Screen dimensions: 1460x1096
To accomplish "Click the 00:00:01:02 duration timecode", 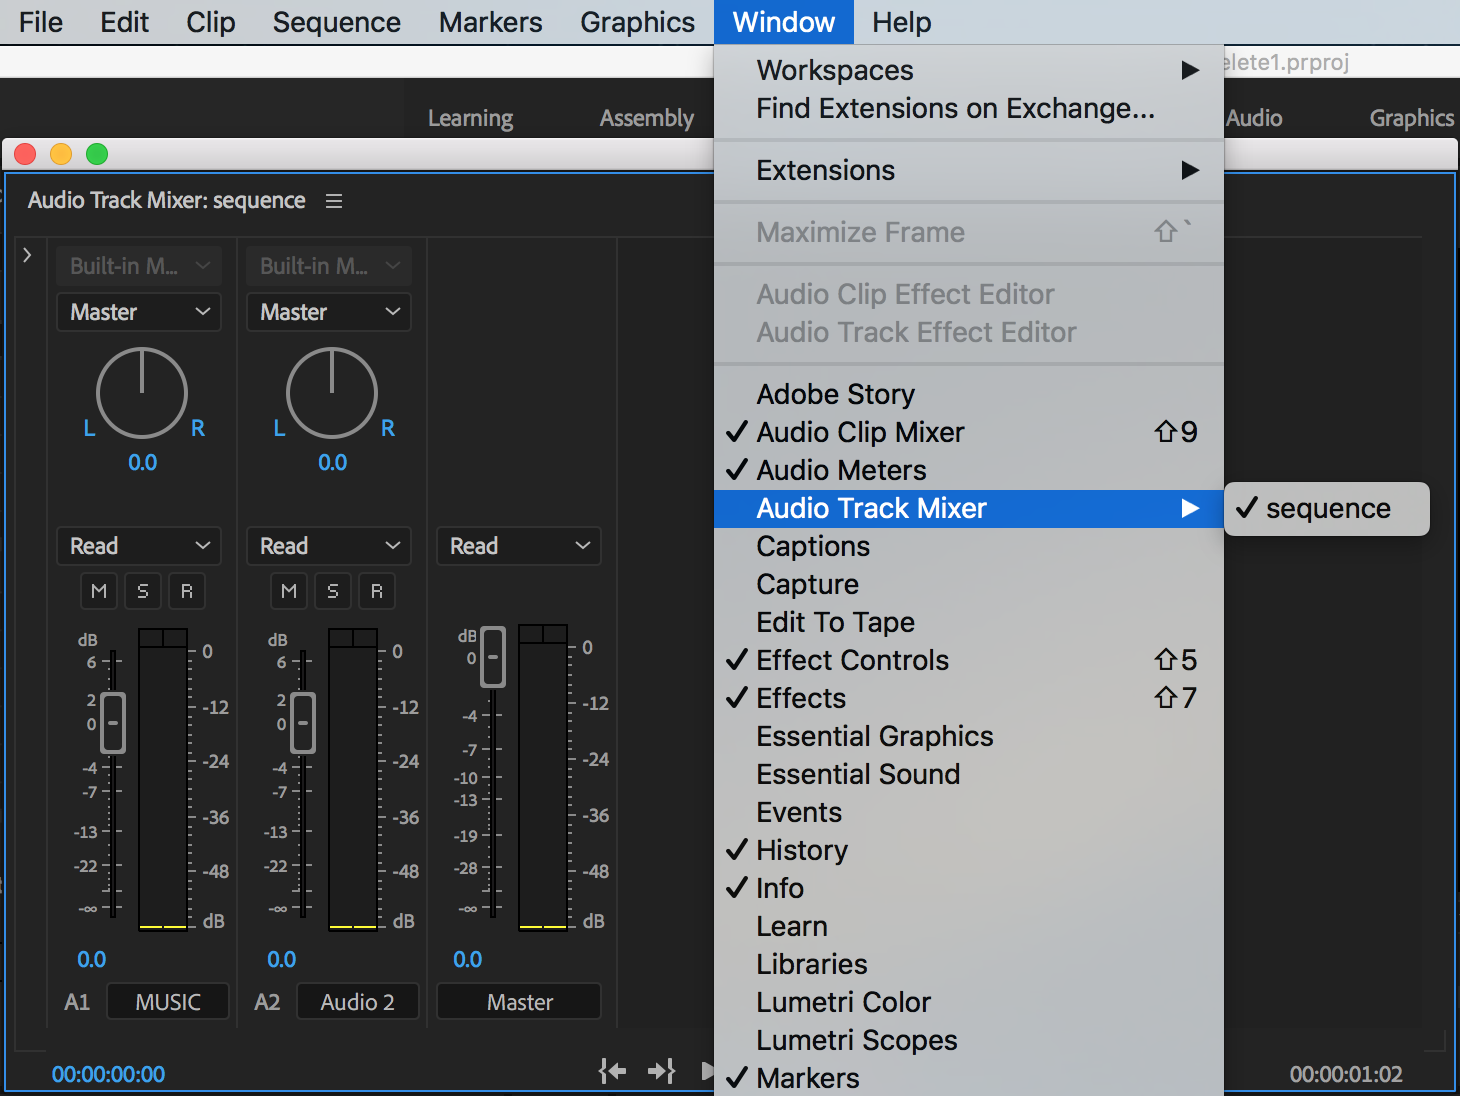I will click(x=1346, y=1075).
